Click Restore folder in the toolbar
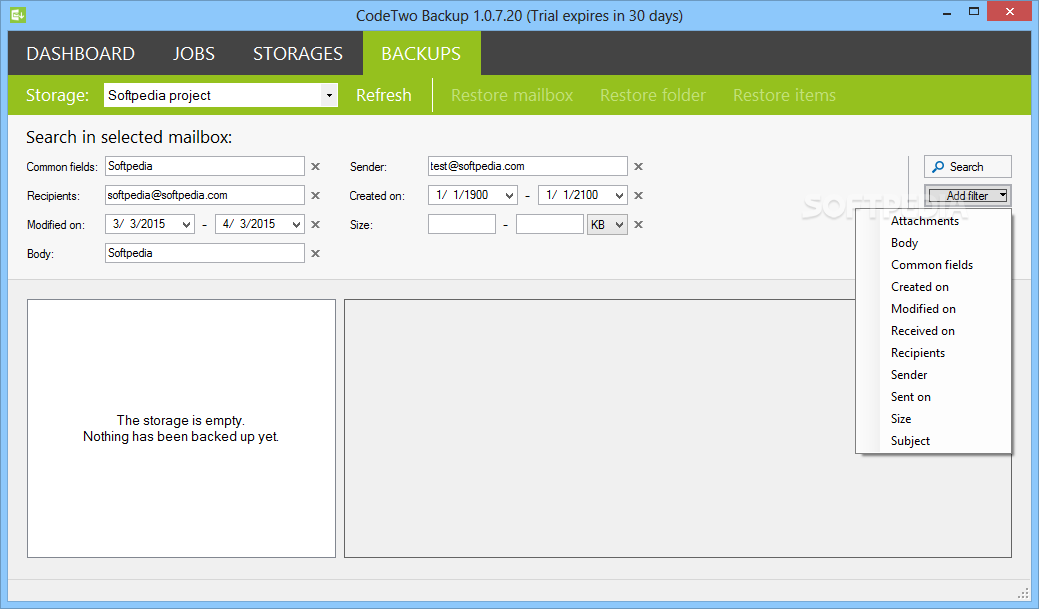The image size is (1039, 609). (653, 95)
